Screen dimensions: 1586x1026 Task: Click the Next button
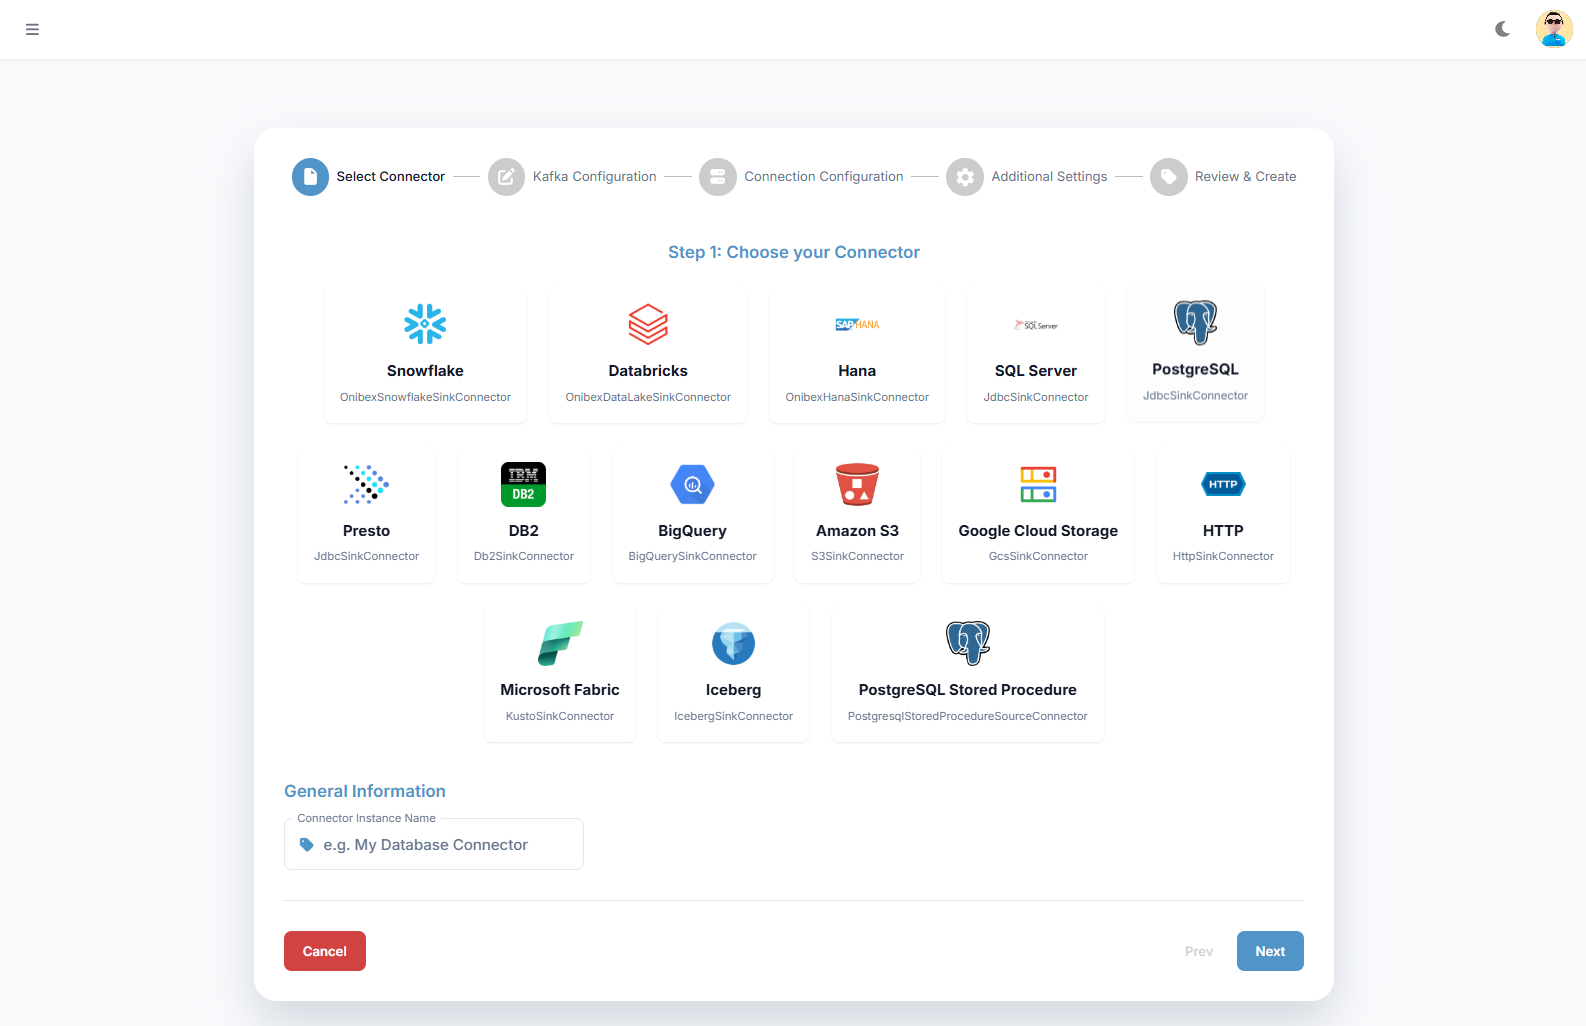click(x=1270, y=951)
